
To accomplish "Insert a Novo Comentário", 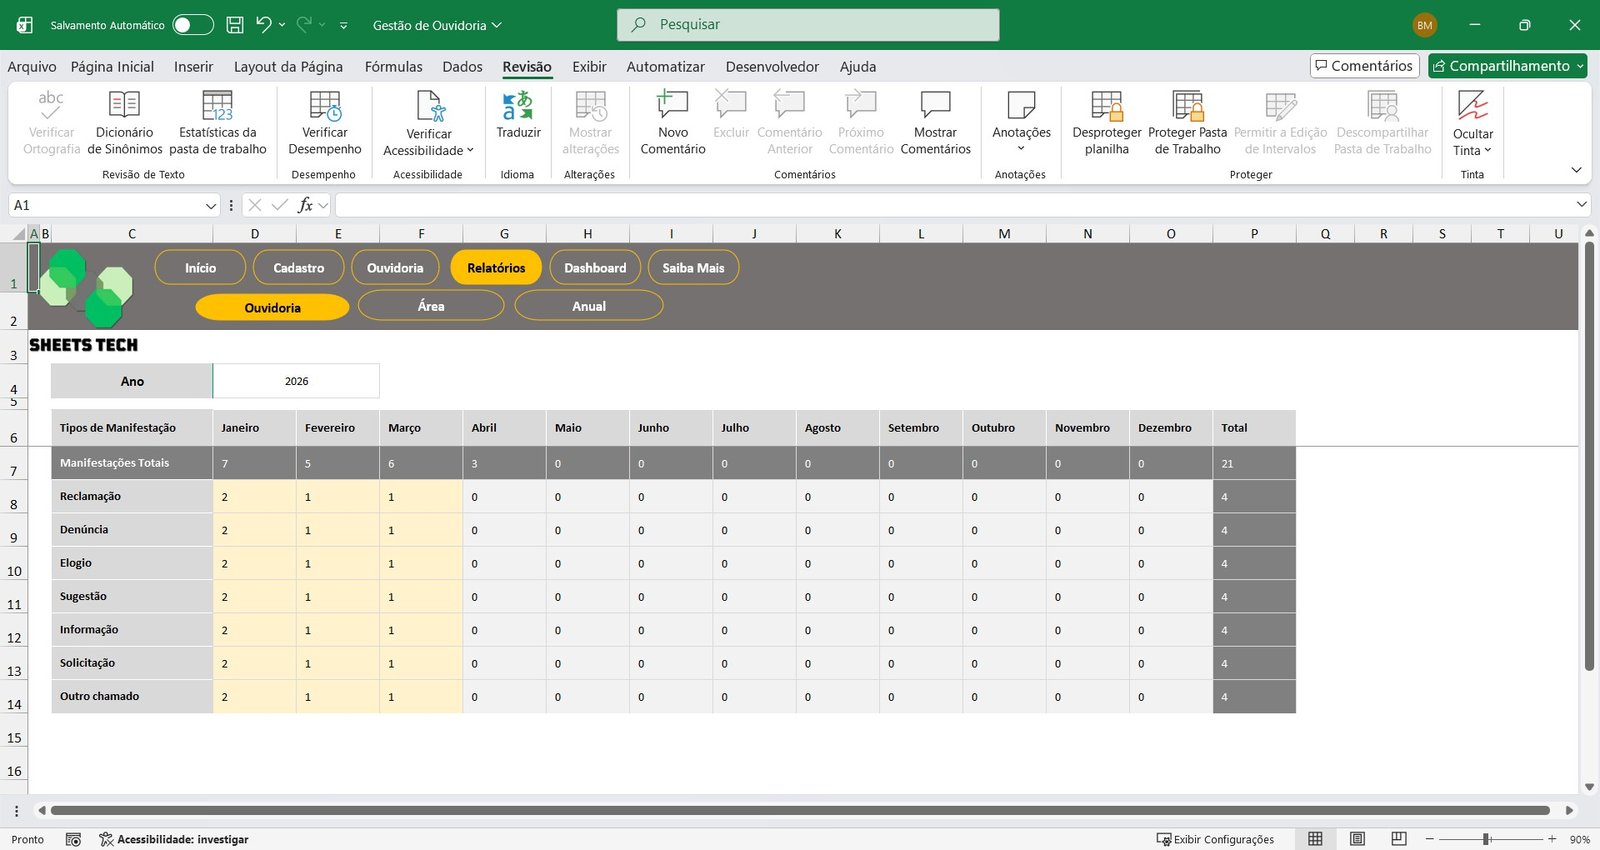I will (672, 106).
